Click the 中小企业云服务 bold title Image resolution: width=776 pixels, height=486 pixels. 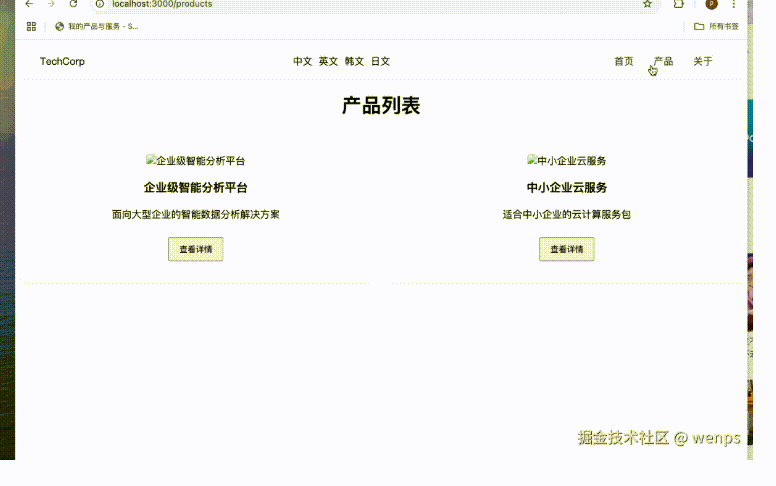coord(567,188)
